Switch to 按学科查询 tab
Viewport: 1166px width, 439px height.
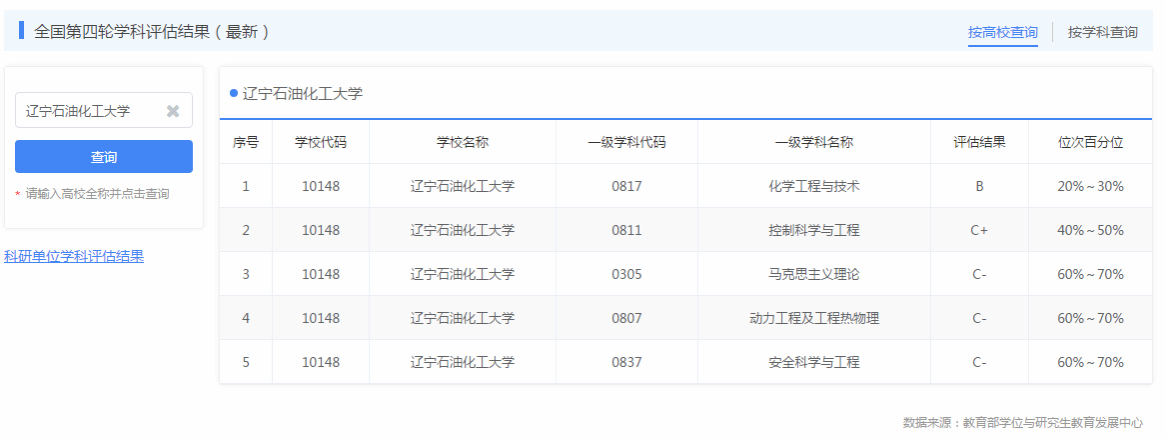1103,32
